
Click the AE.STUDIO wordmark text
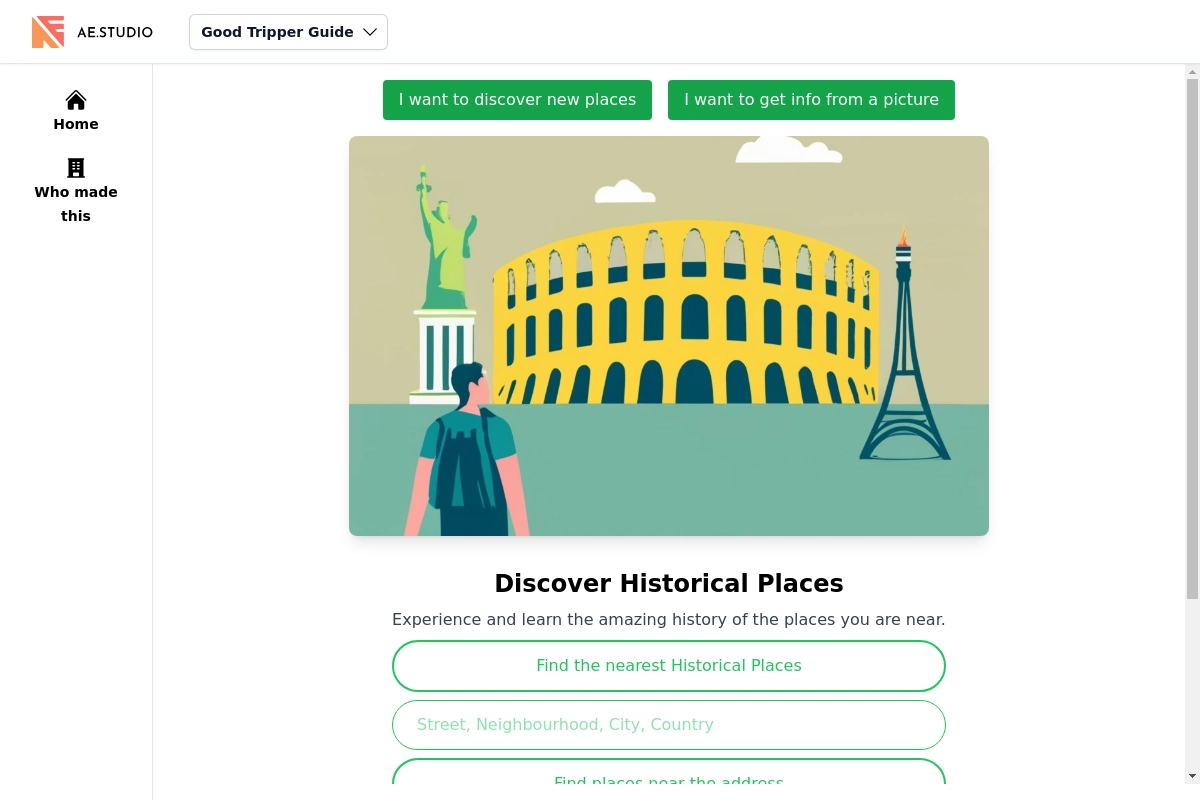[115, 32]
